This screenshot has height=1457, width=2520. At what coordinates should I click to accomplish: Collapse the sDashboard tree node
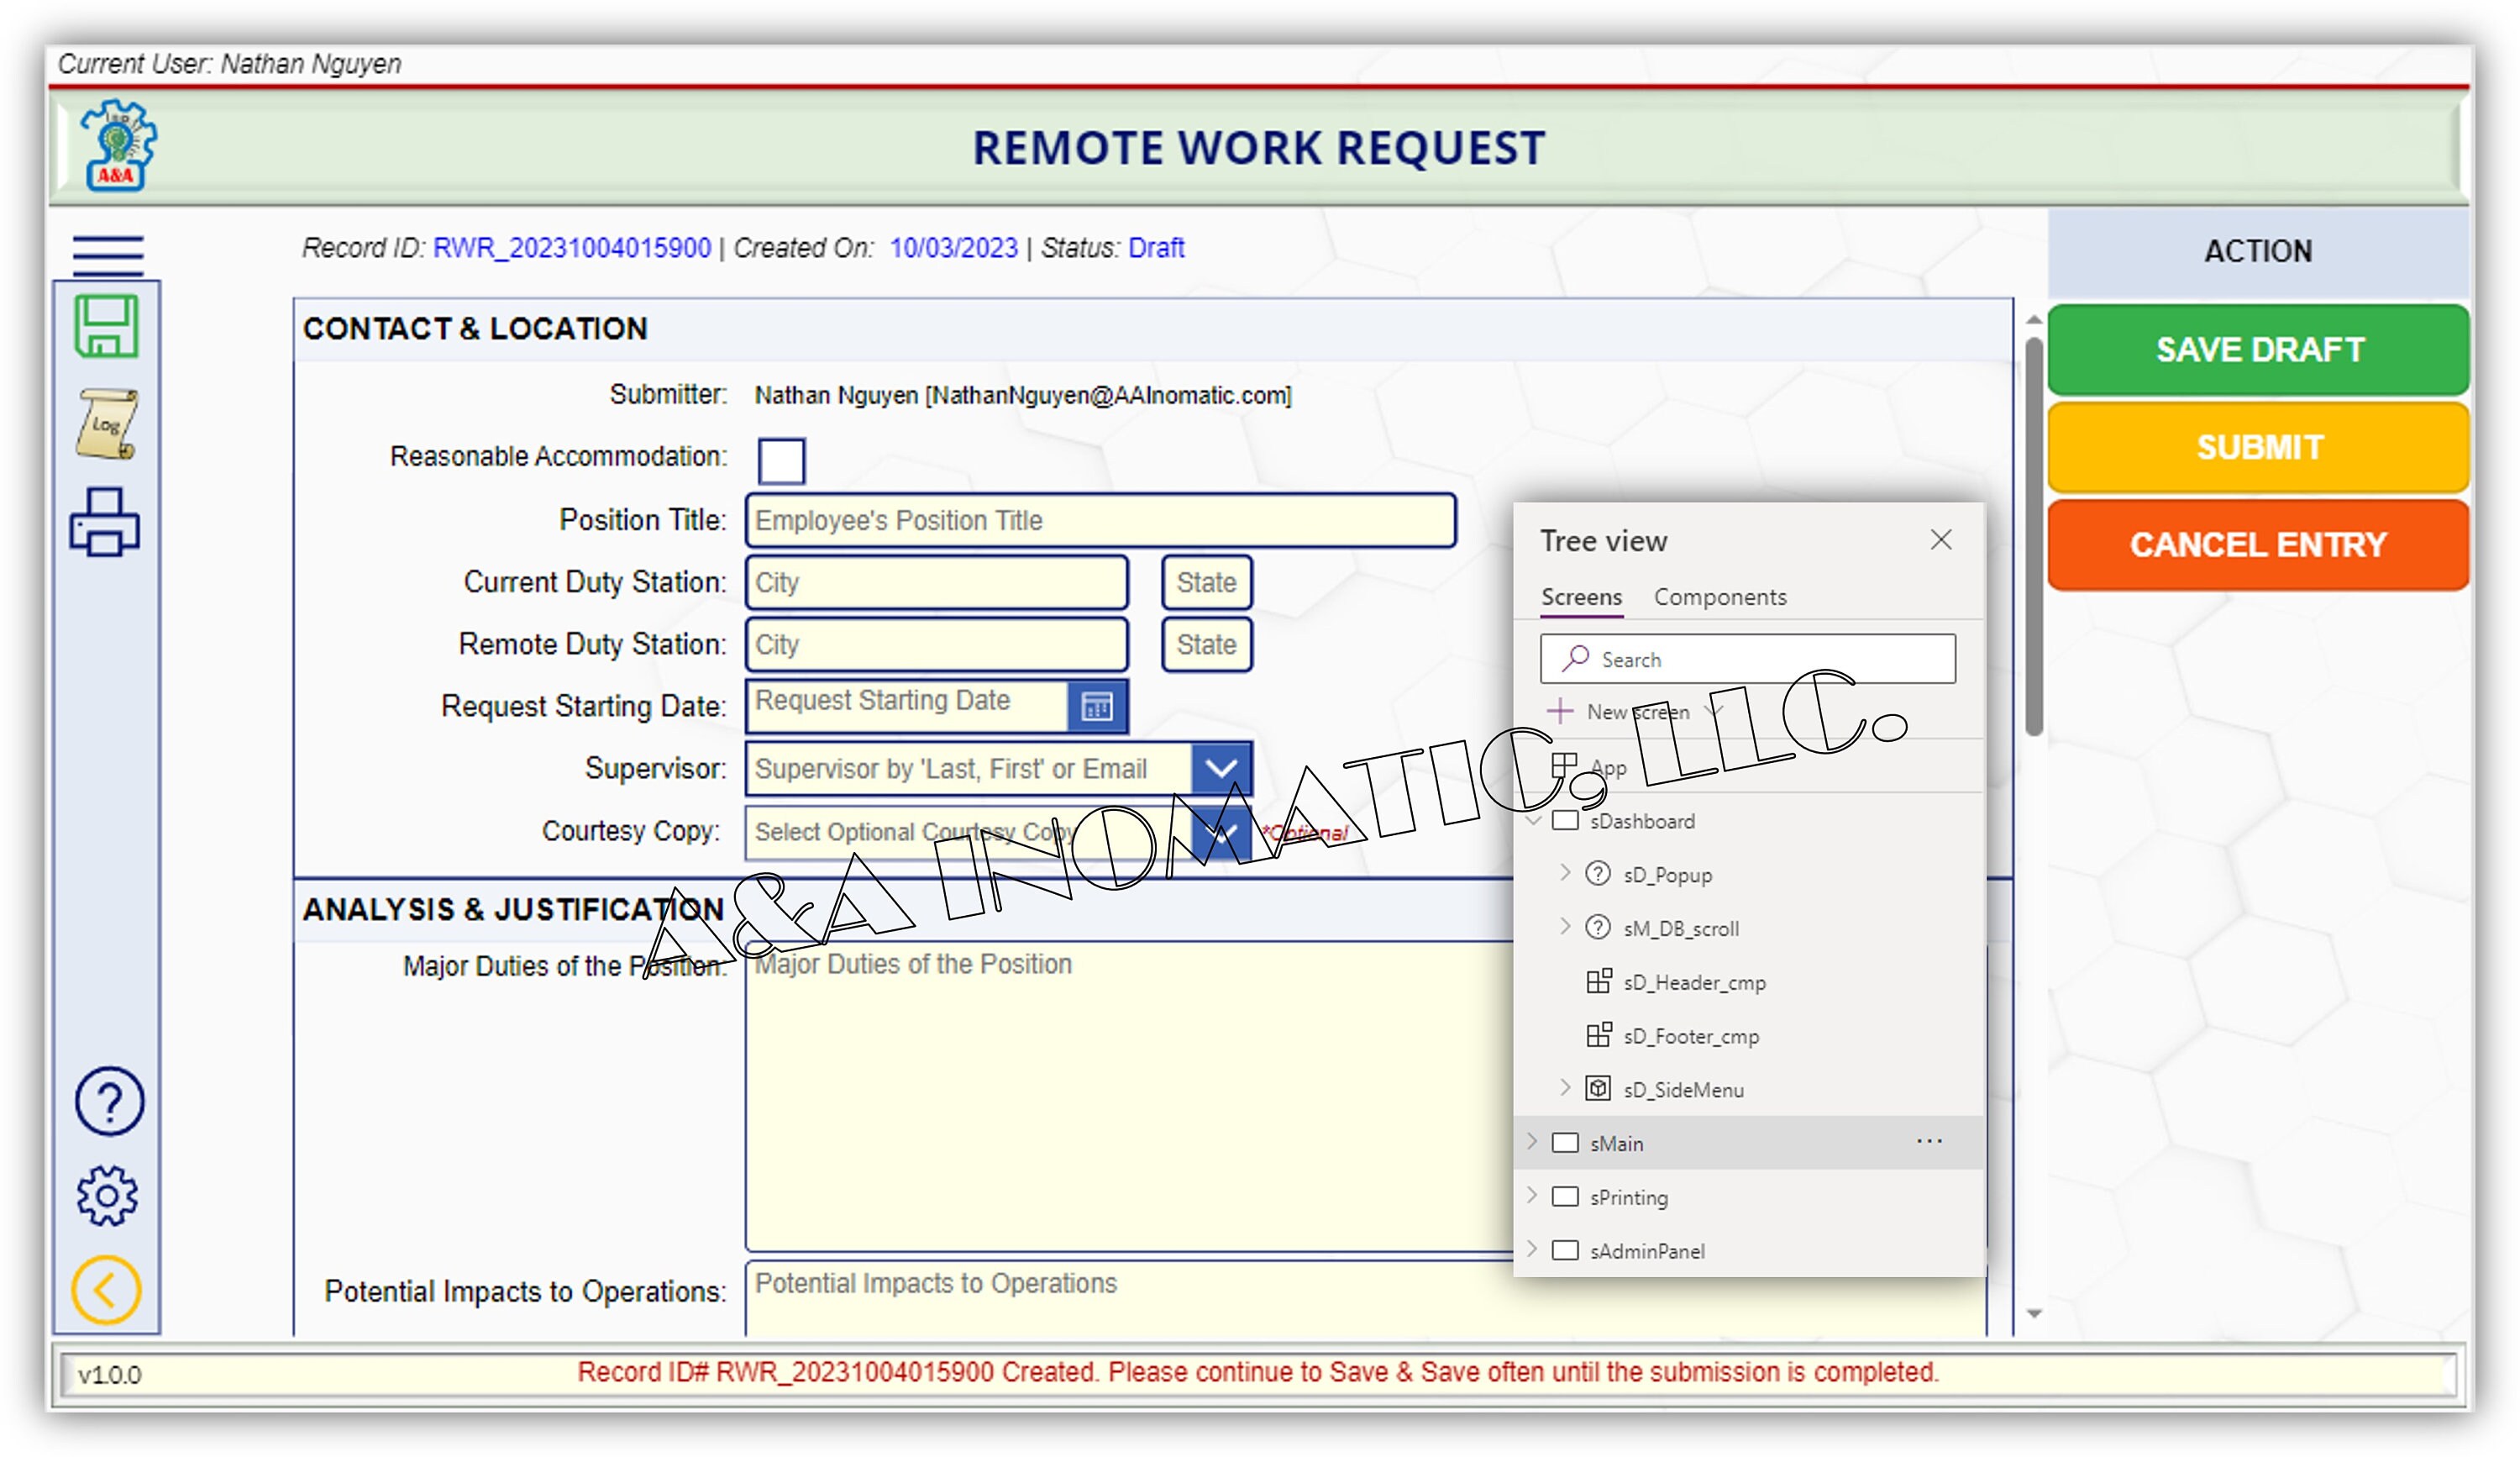click(1533, 820)
